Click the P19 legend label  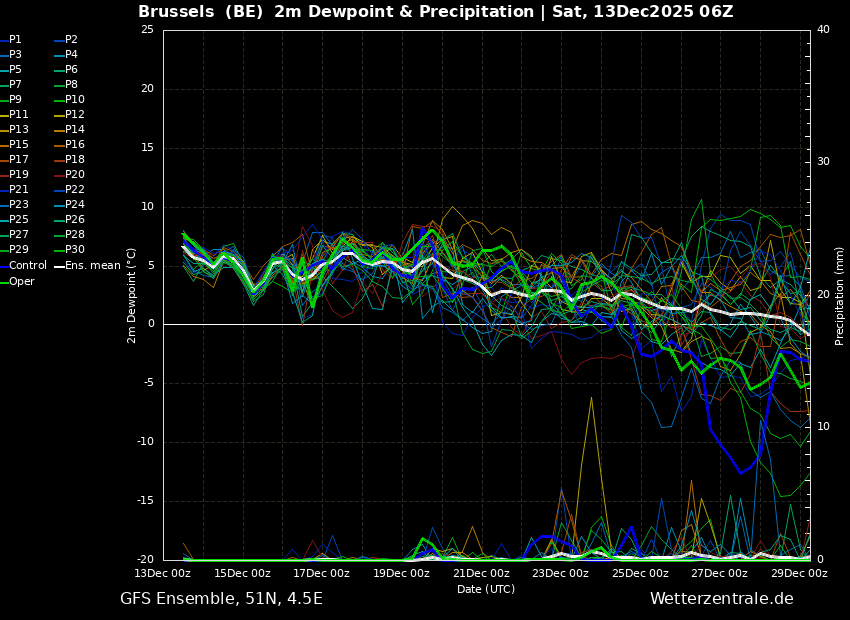click(x=19, y=175)
